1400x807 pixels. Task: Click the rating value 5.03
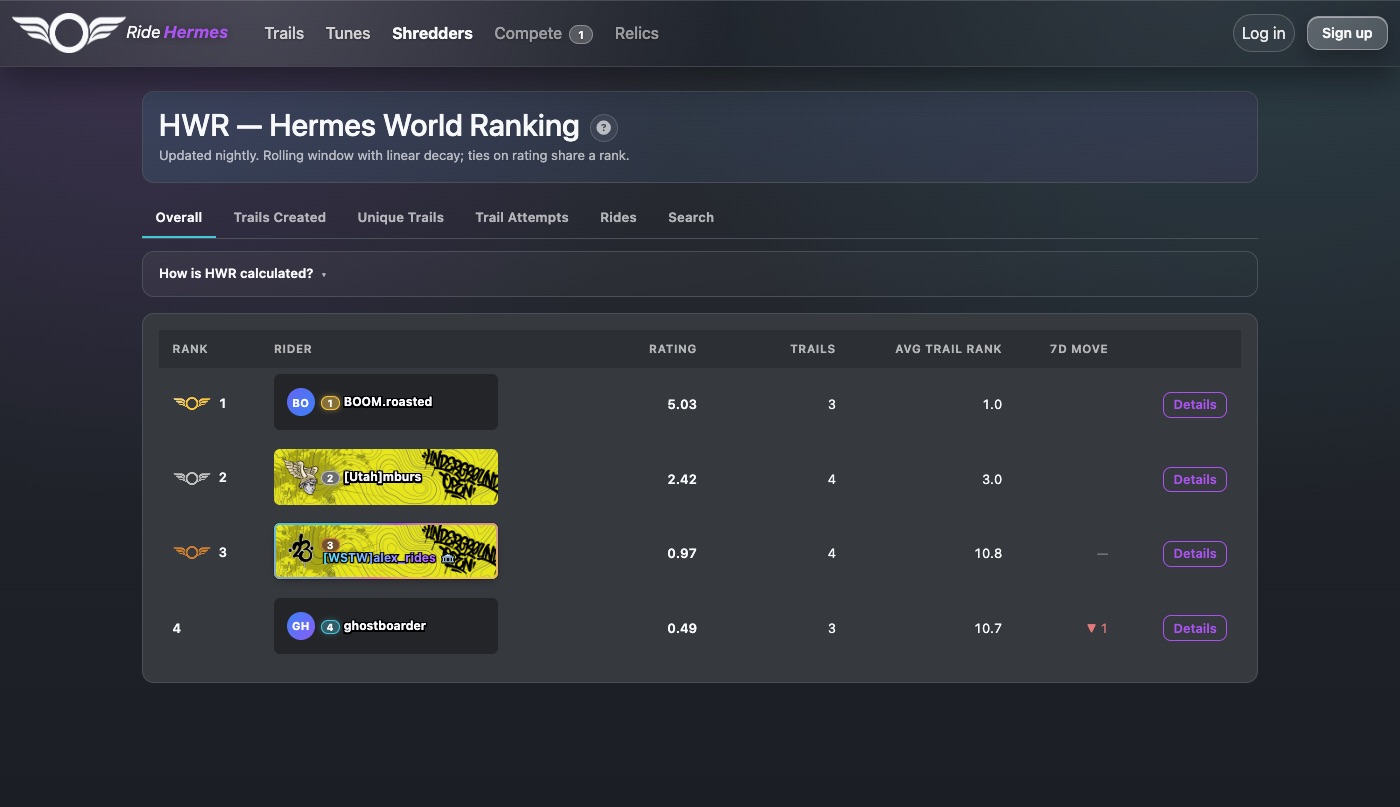682,405
